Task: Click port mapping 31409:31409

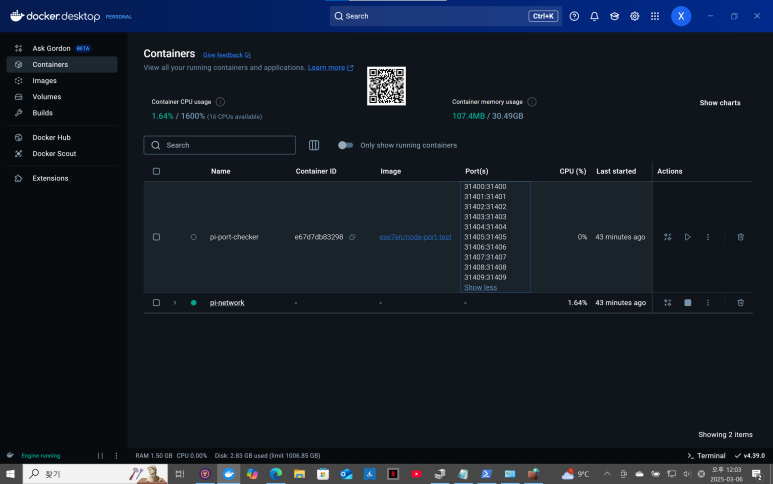Action: 485,277
